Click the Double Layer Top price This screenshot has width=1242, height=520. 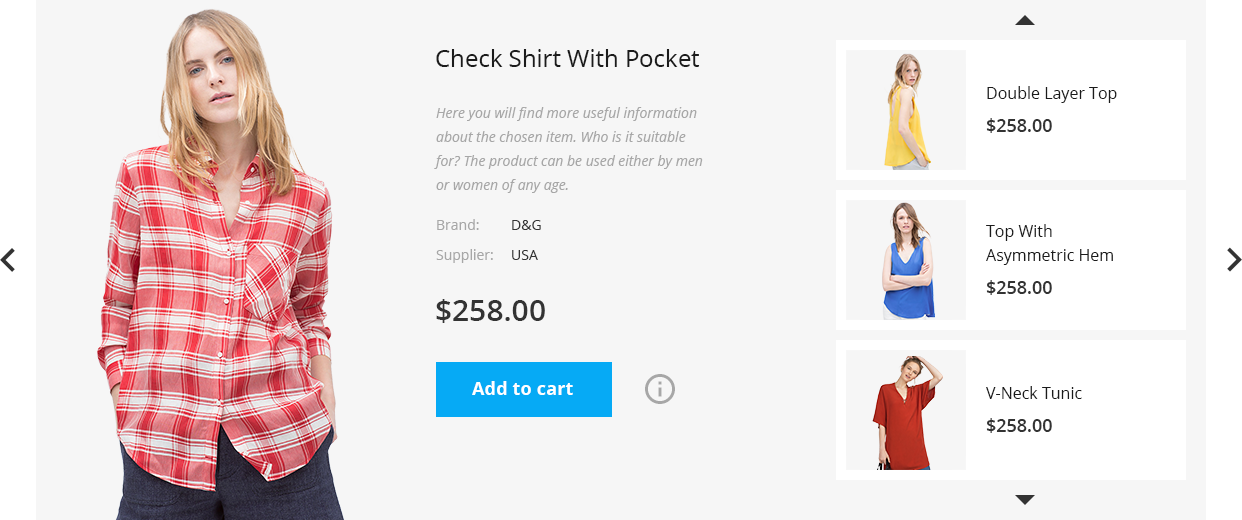coord(1019,125)
